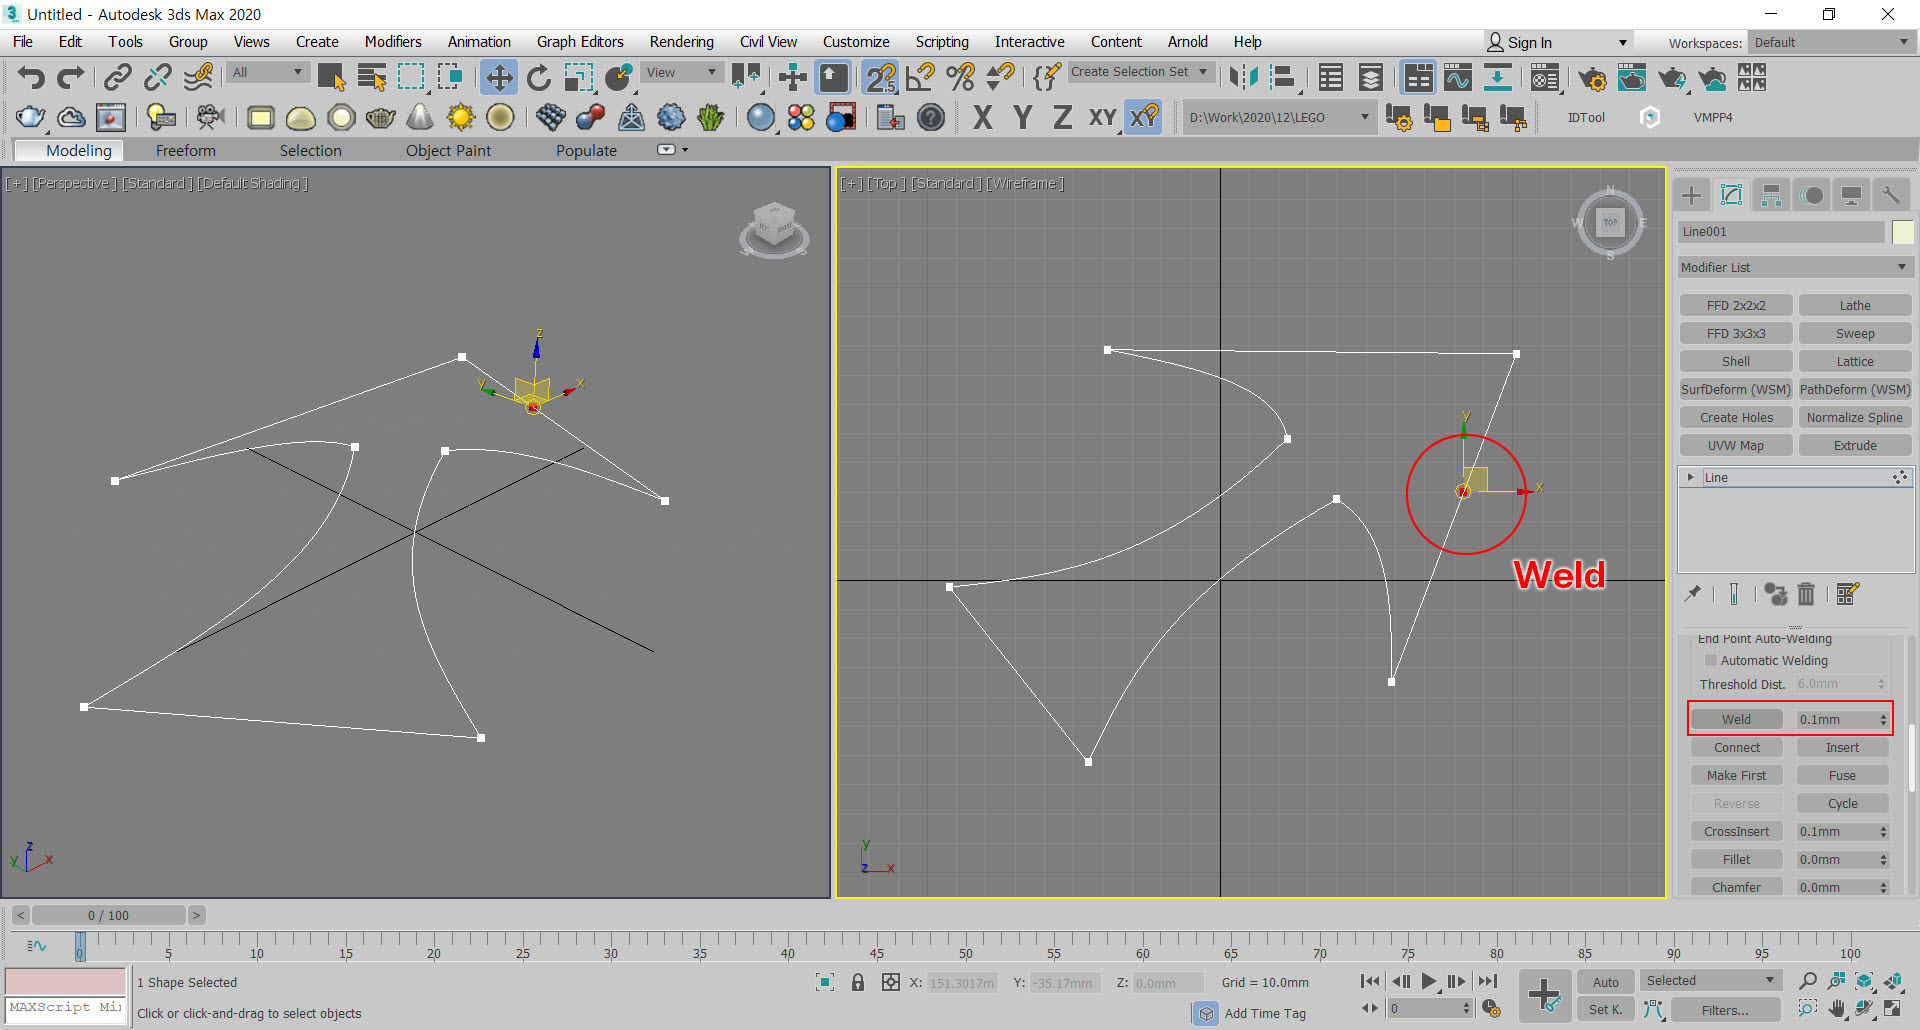
Task: Toggle Pin Stack pushpin icon
Action: pyautogui.click(x=1693, y=594)
